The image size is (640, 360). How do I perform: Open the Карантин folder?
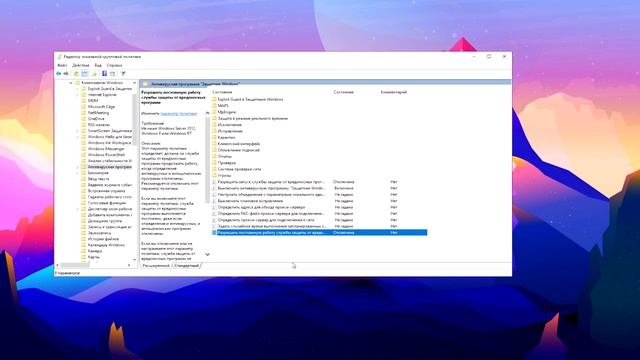coord(224,137)
